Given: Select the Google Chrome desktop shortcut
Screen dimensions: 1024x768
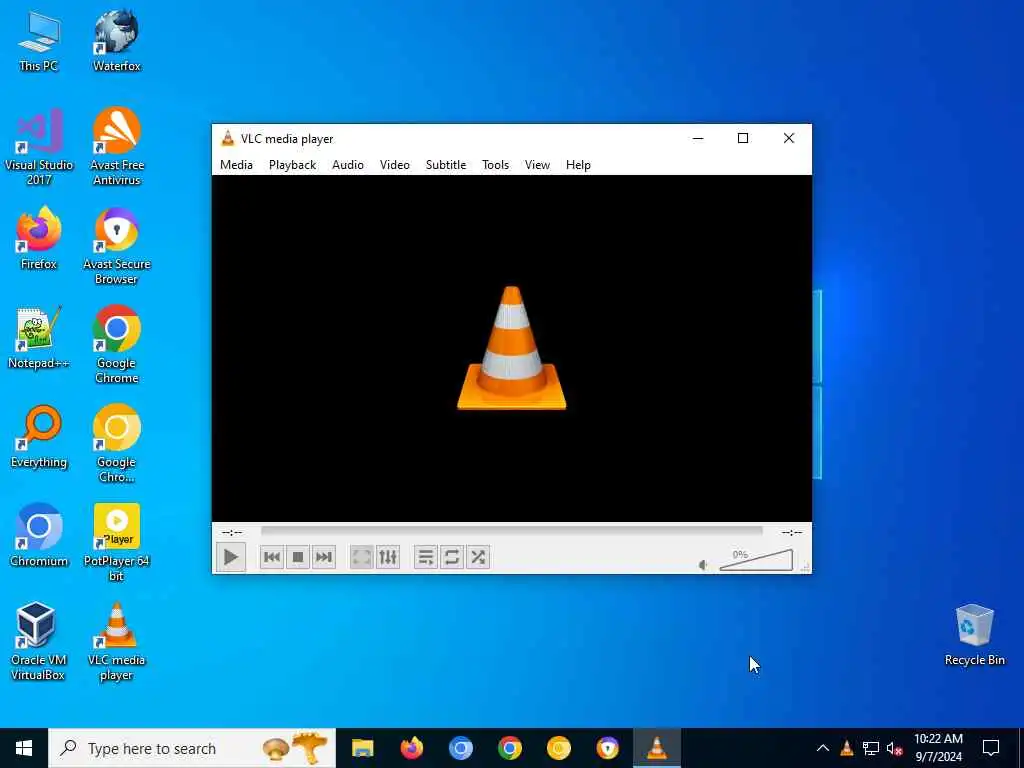Looking at the screenshot, I should coord(116,345).
